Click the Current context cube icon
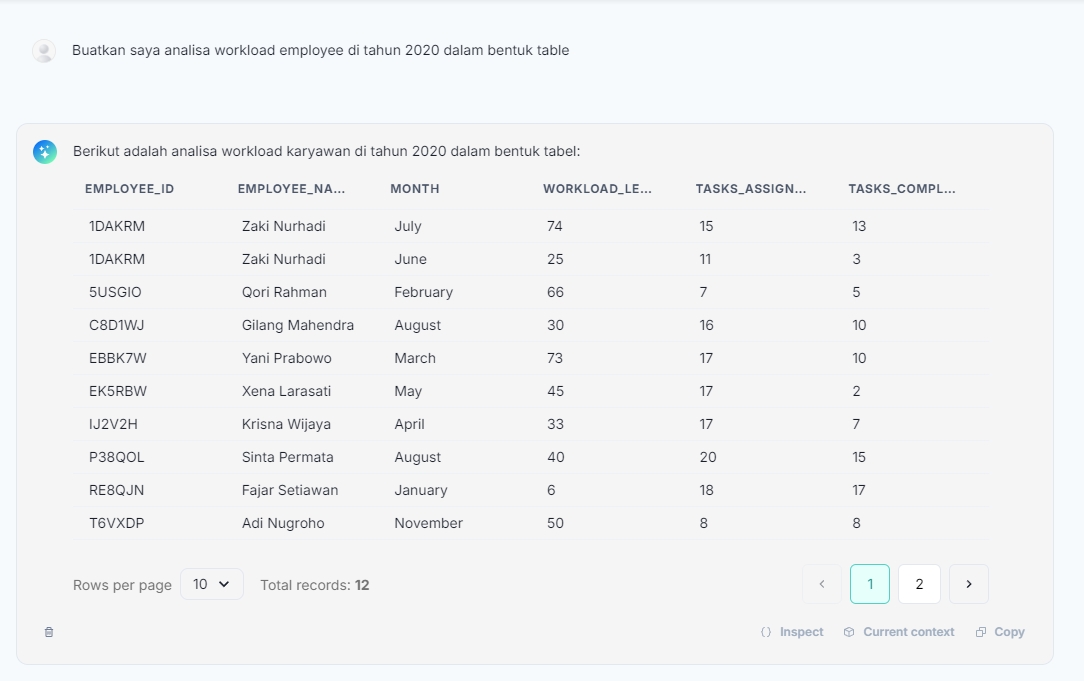Screen dimensions: 1084x681 (849, 632)
